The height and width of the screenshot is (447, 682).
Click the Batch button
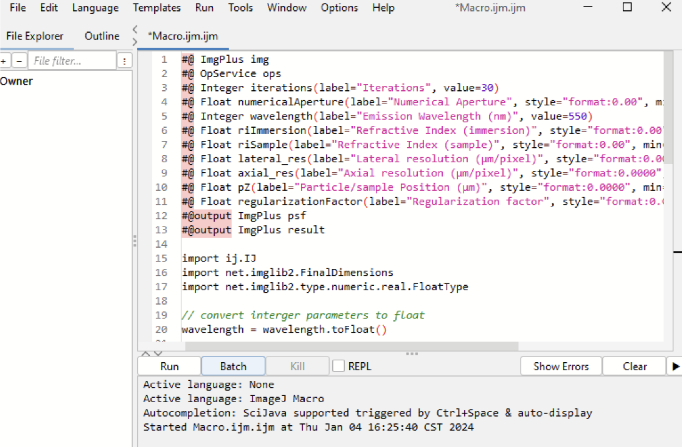click(233, 366)
